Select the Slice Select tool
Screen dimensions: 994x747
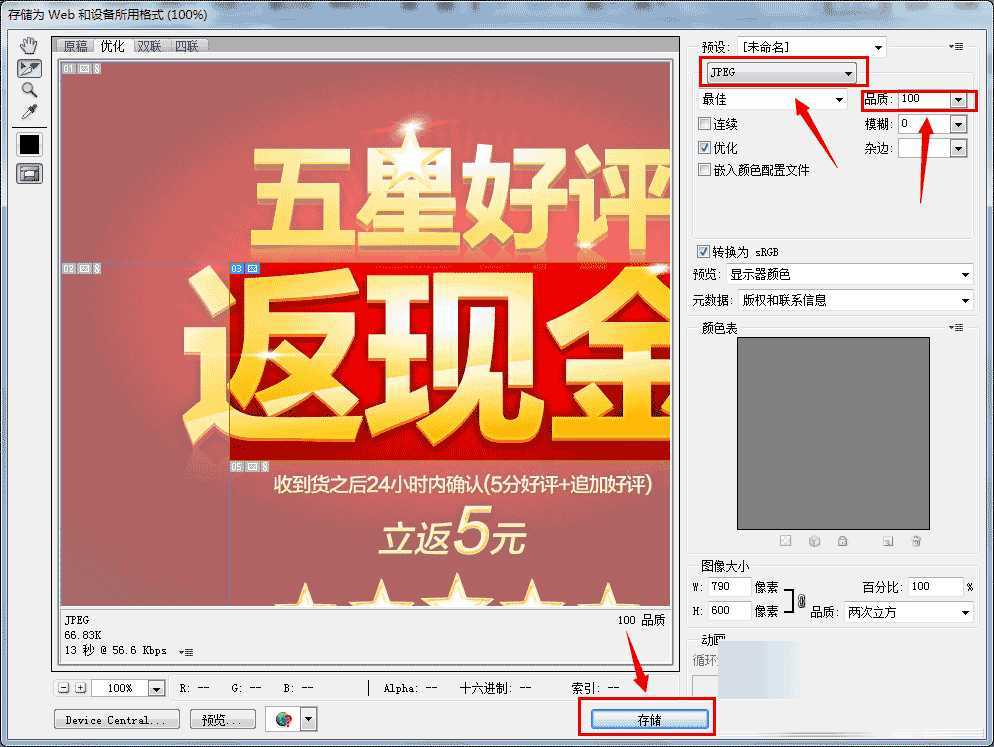pos(29,68)
